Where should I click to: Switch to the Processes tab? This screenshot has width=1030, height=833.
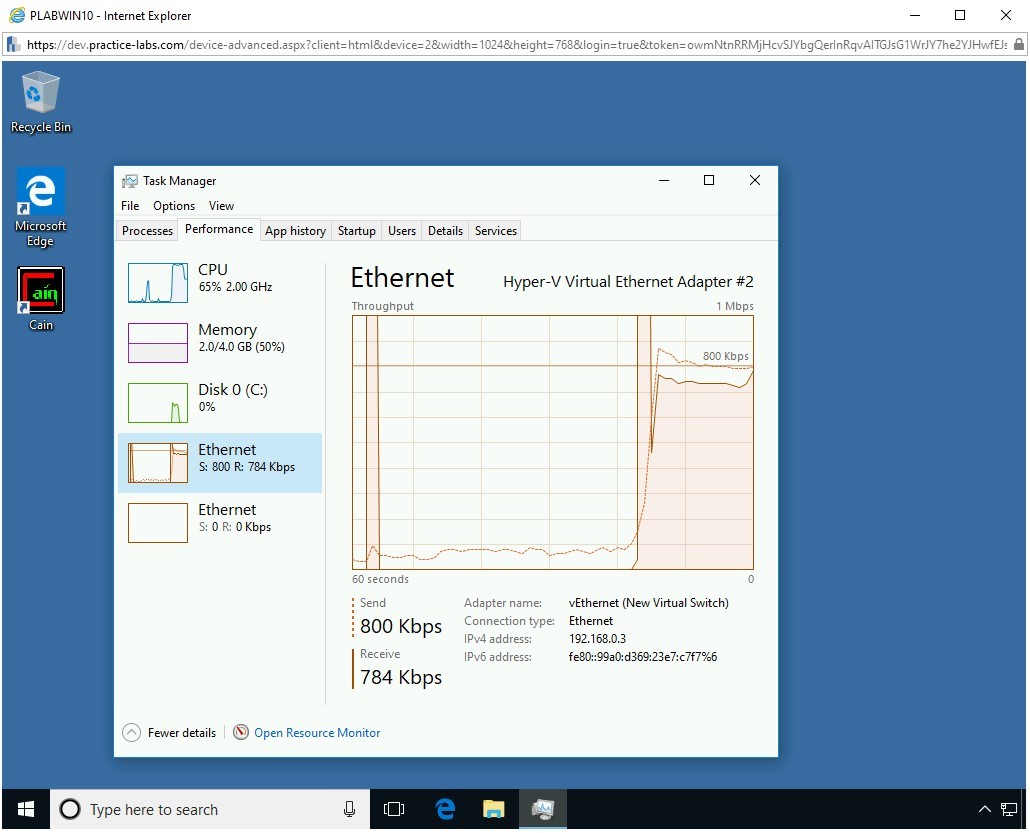click(147, 231)
